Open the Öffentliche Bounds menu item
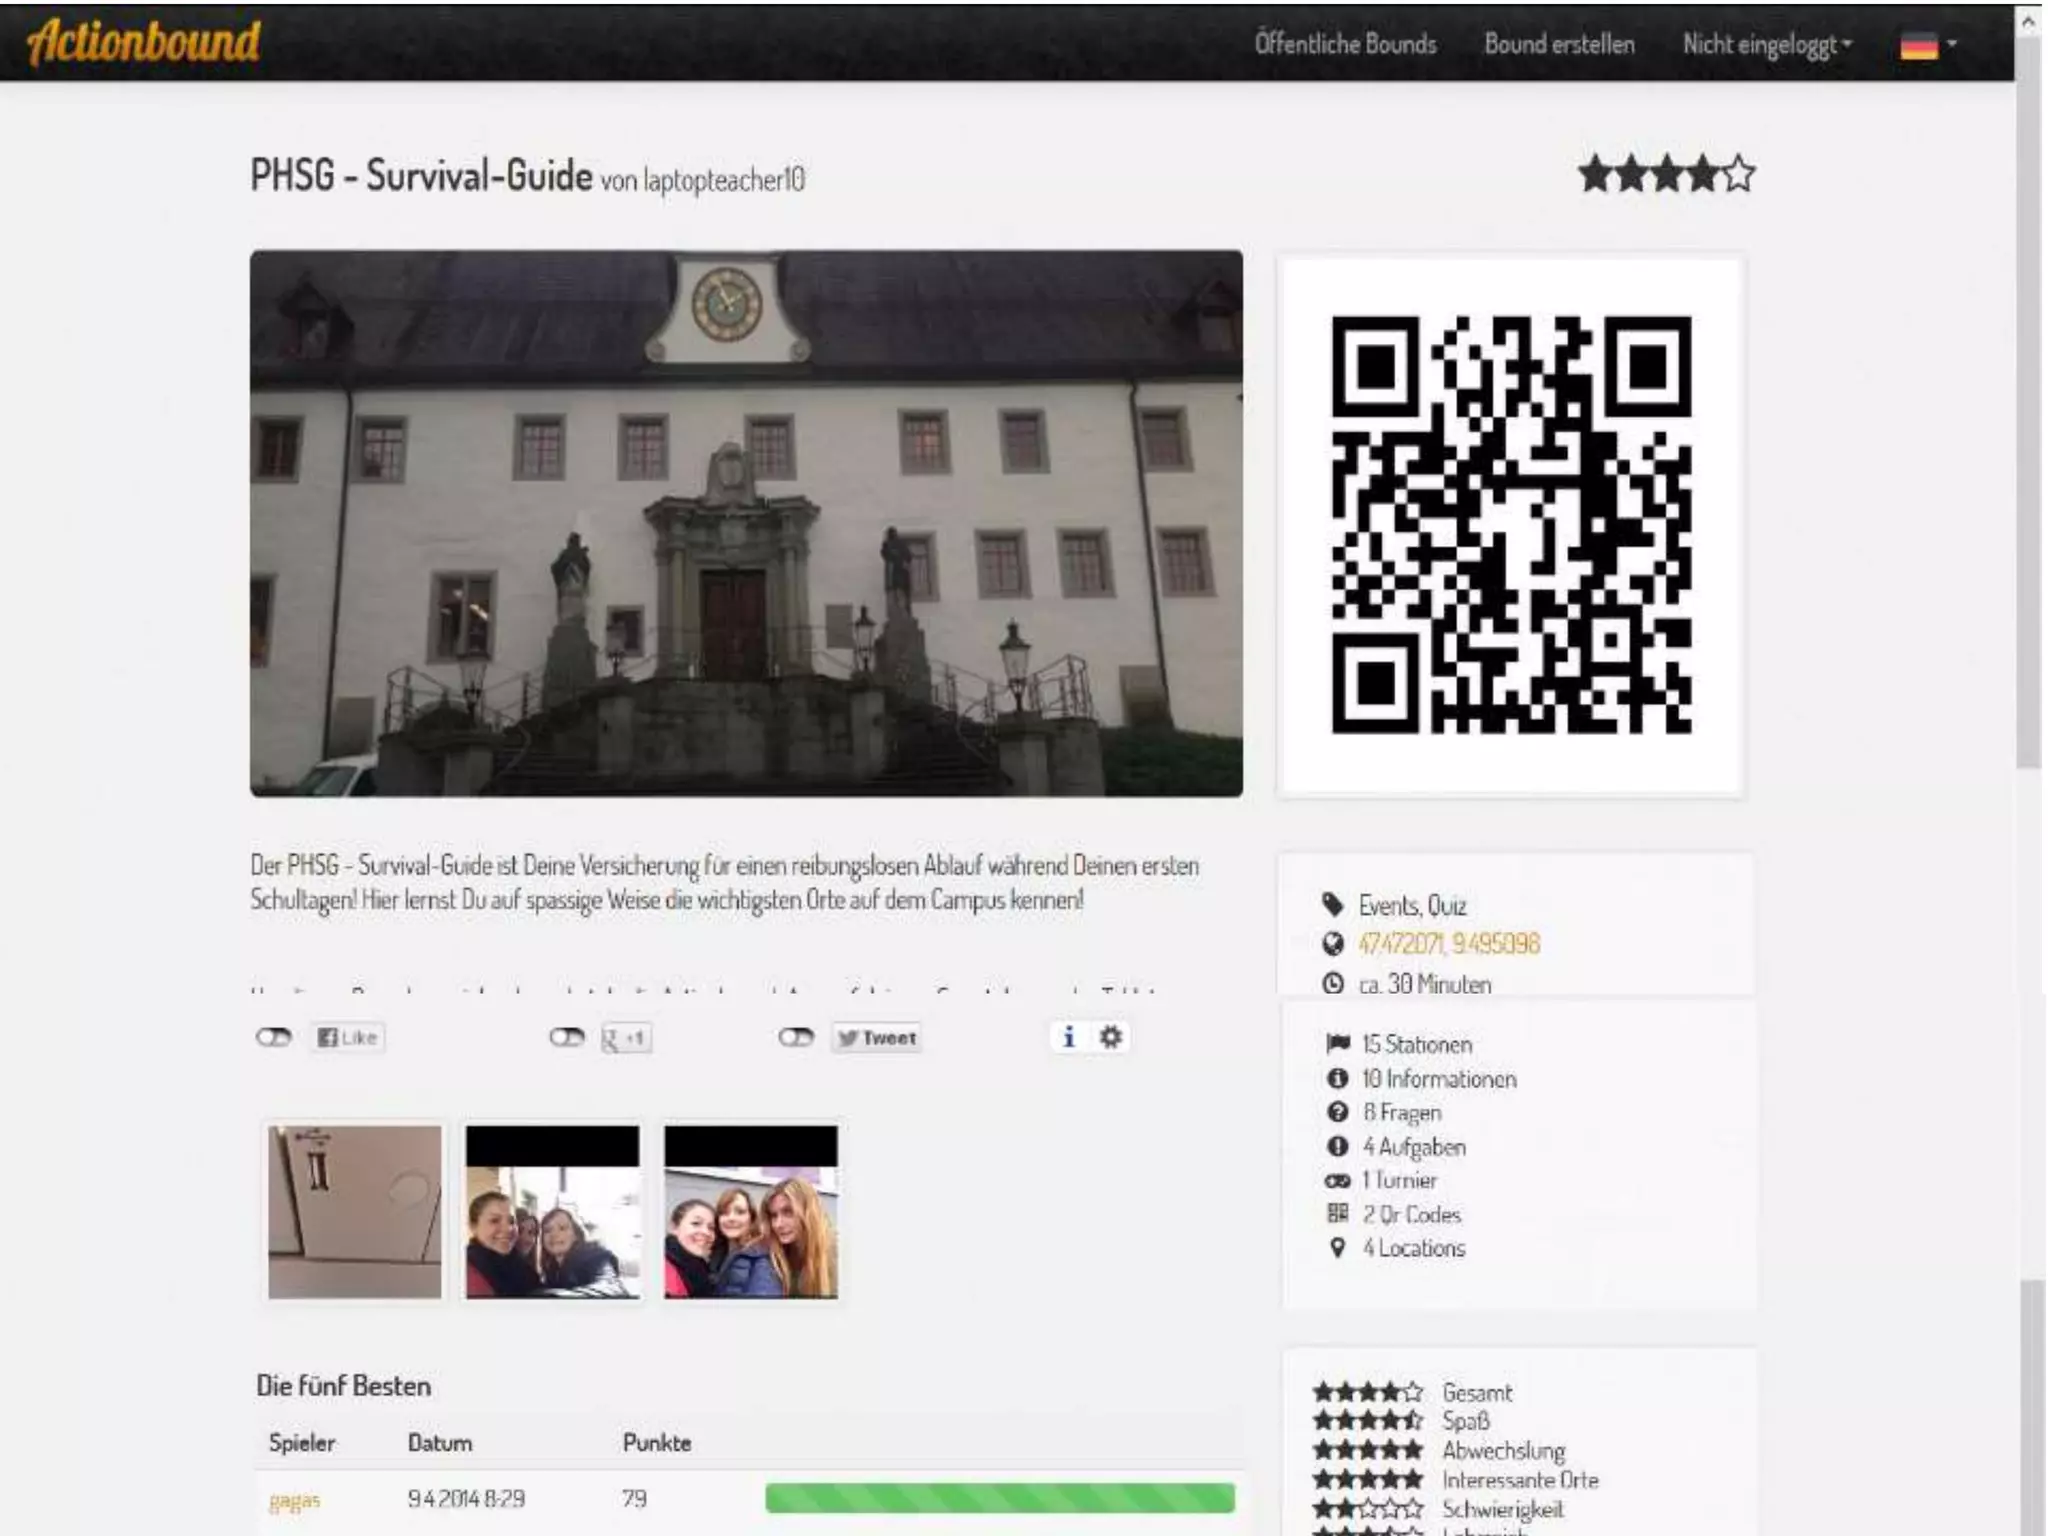This screenshot has height=1536, width=2048. point(1345,45)
